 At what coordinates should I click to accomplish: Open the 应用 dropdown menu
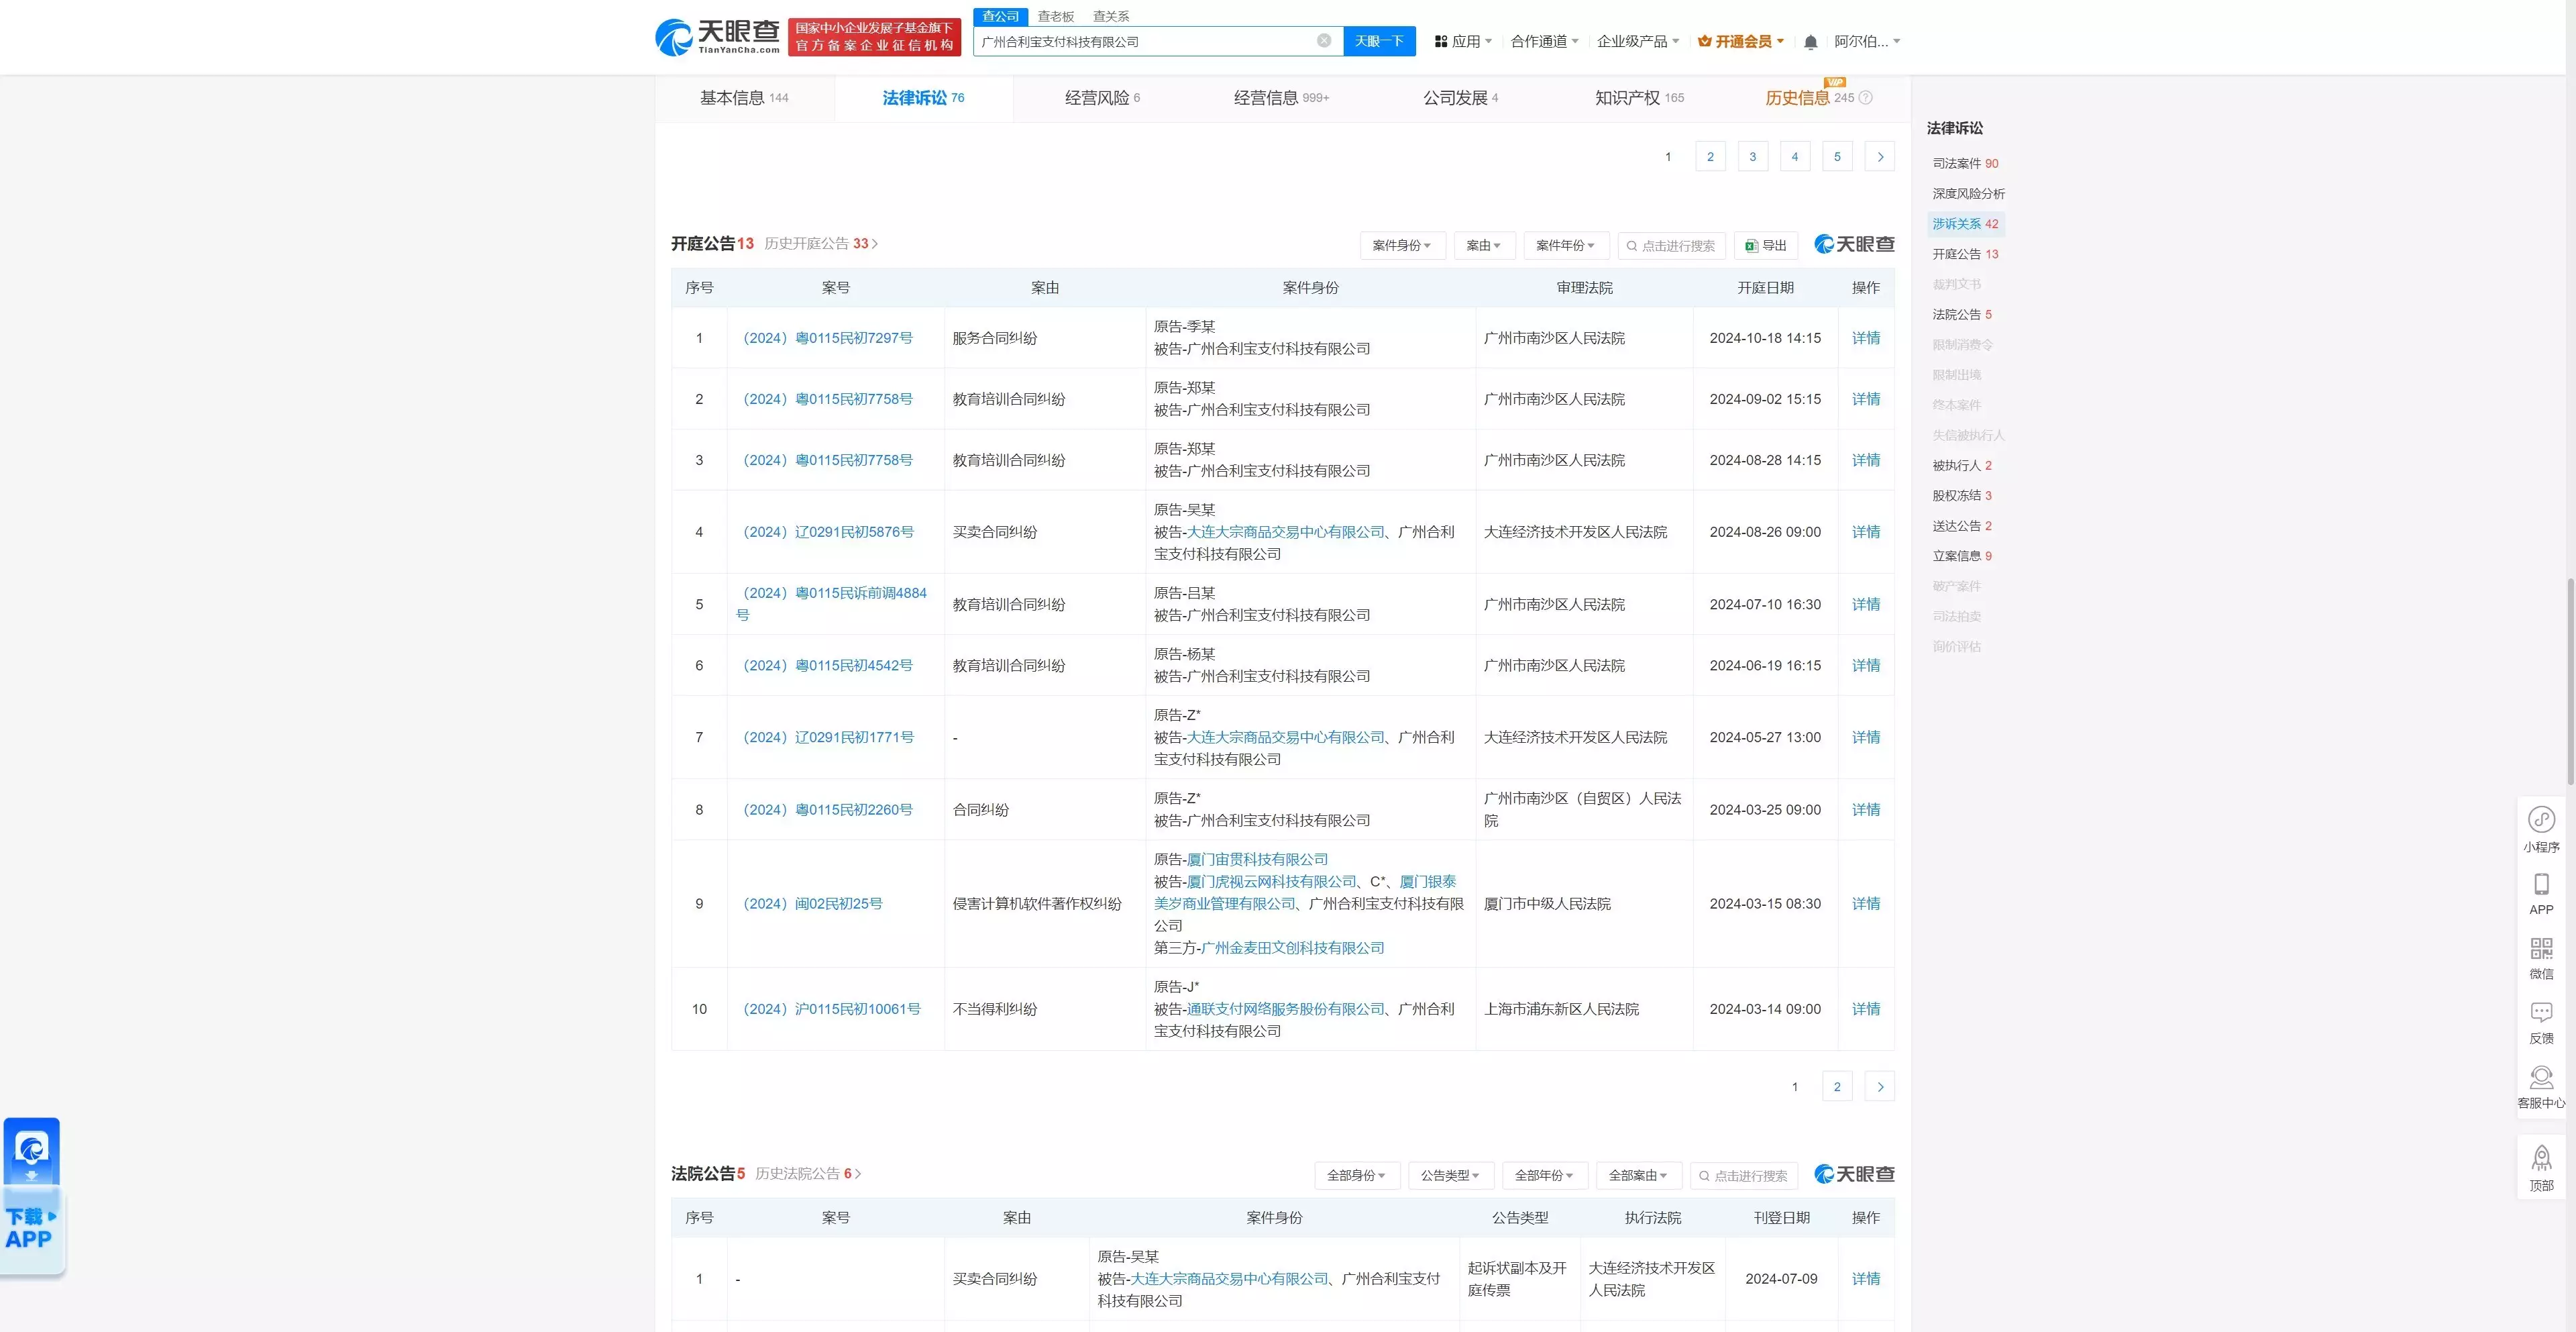1463,42
